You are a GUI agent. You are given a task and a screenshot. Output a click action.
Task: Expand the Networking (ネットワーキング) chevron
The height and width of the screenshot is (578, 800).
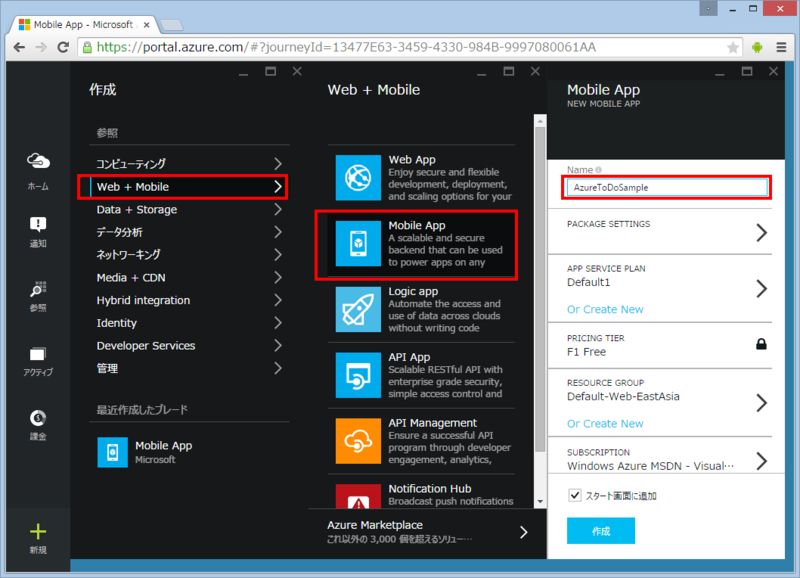278,255
